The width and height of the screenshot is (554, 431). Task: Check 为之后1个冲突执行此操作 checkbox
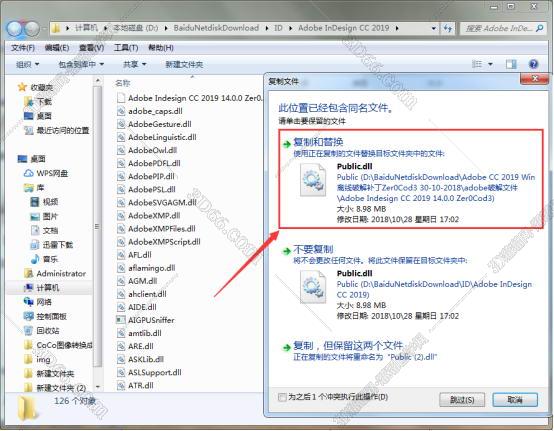(282, 397)
